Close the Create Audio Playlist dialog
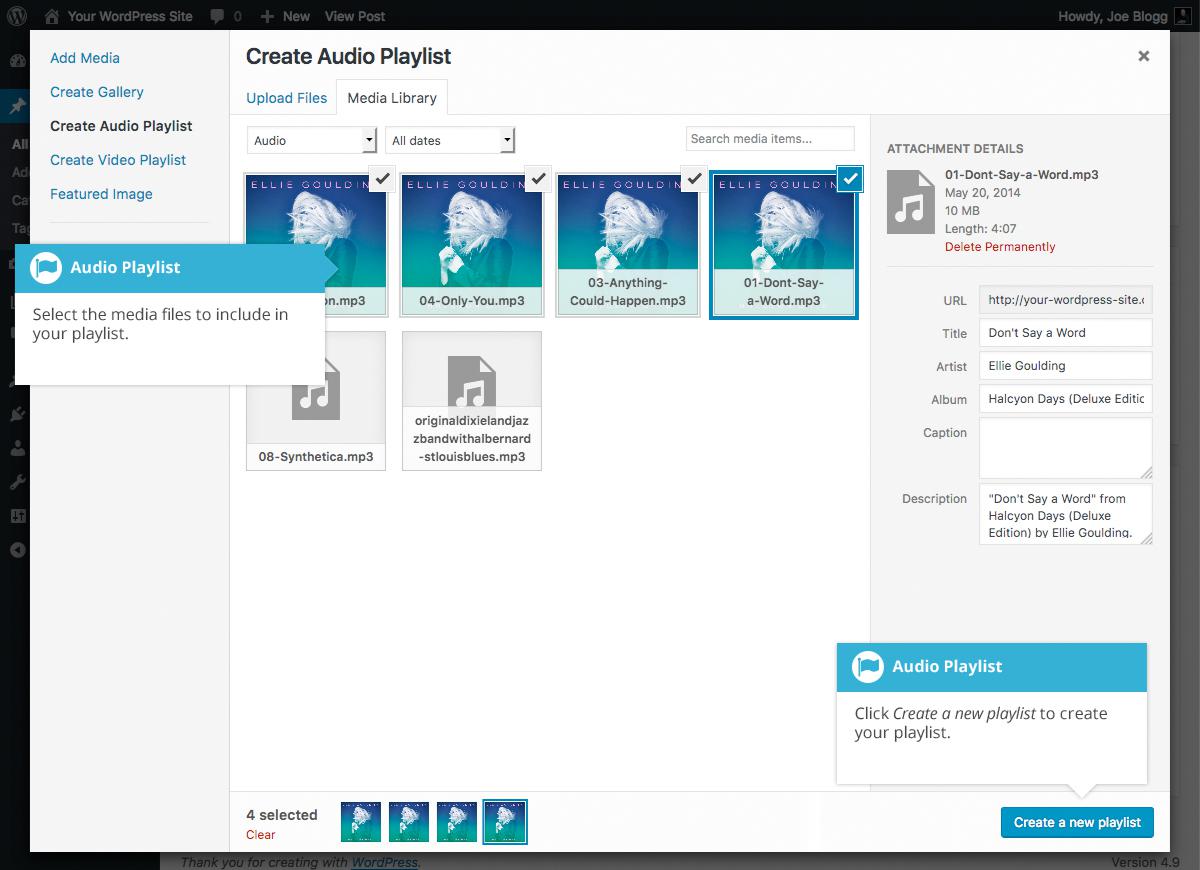 (1143, 56)
